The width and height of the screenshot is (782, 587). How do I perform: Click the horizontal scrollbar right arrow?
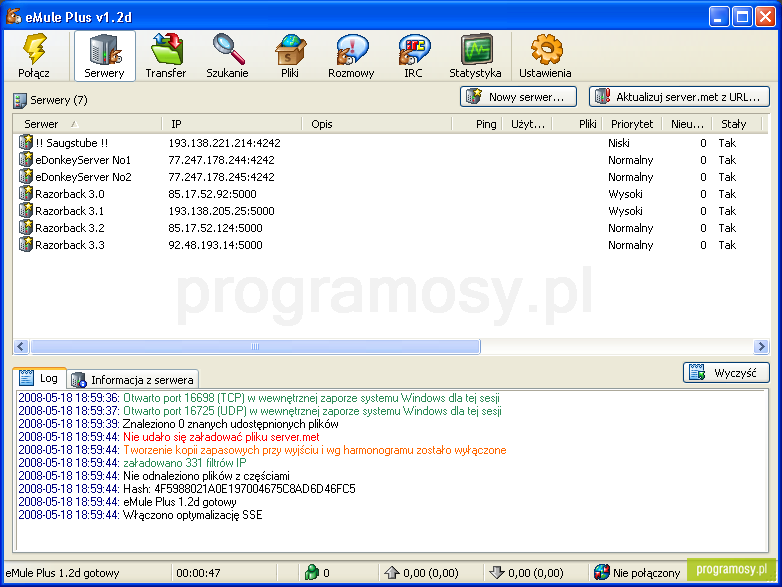pos(761,346)
